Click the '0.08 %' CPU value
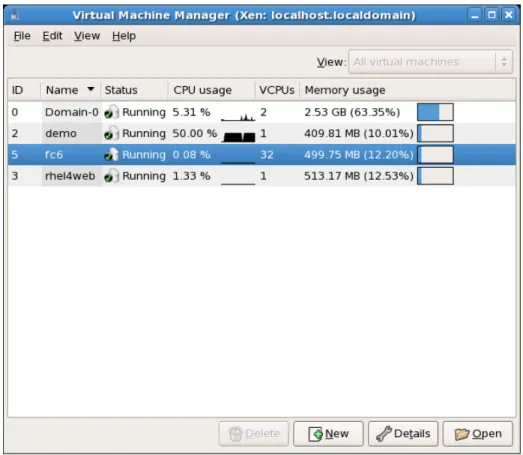 tap(191, 155)
